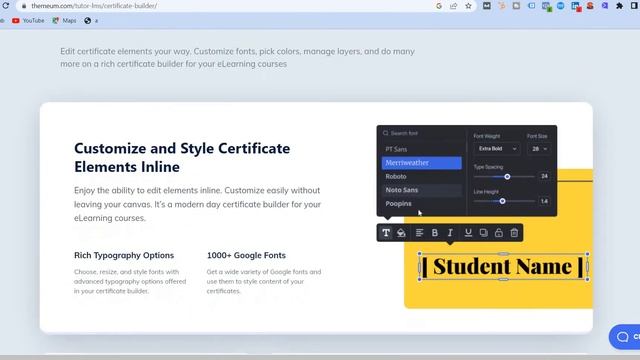This screenshot has width=640, height=360.
Task: Open the Maps bookmark
Action: [x=64, y=20]
